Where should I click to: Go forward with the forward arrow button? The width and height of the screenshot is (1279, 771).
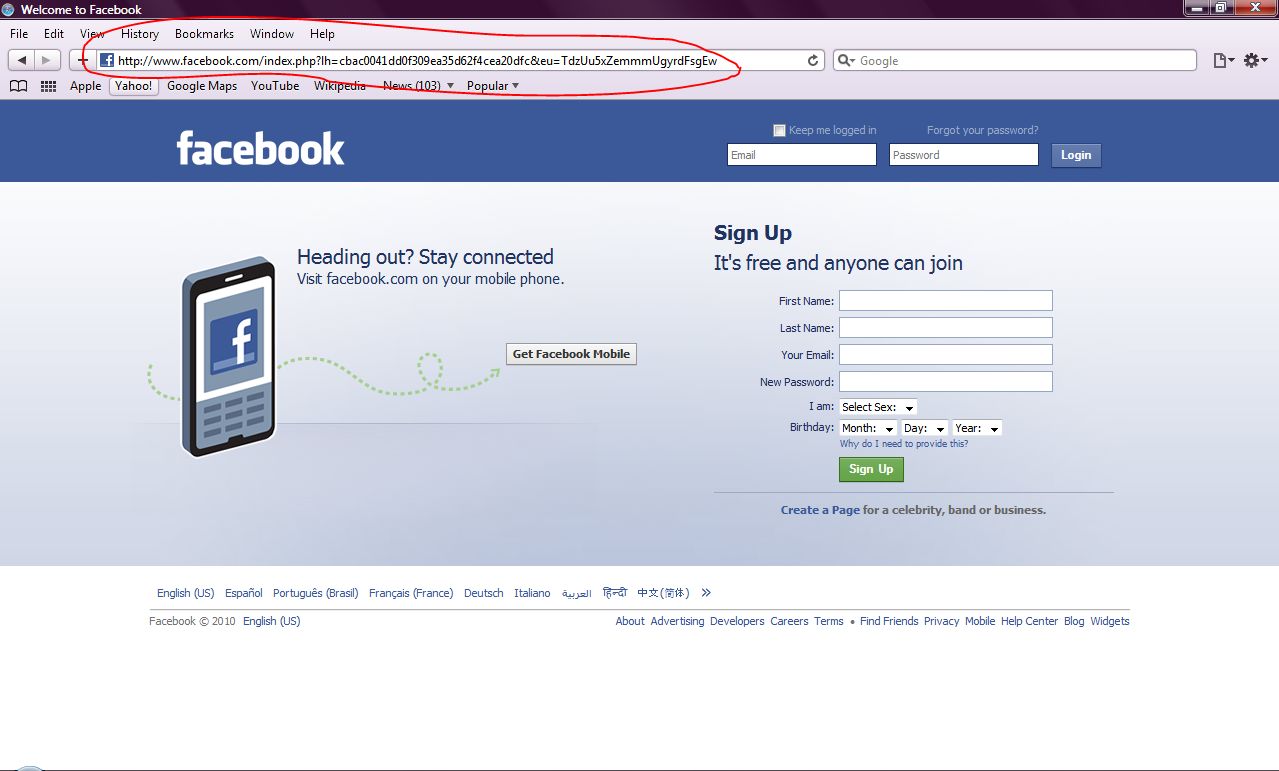[x=48, y=61]
